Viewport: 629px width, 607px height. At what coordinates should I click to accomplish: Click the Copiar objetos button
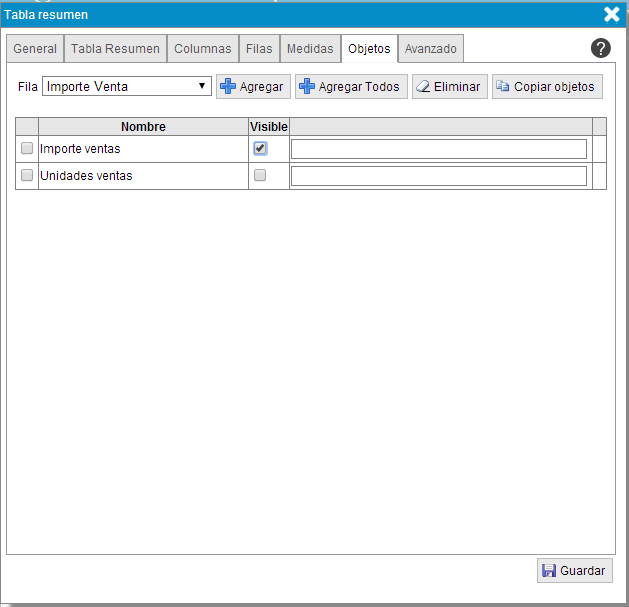(546, 87)
